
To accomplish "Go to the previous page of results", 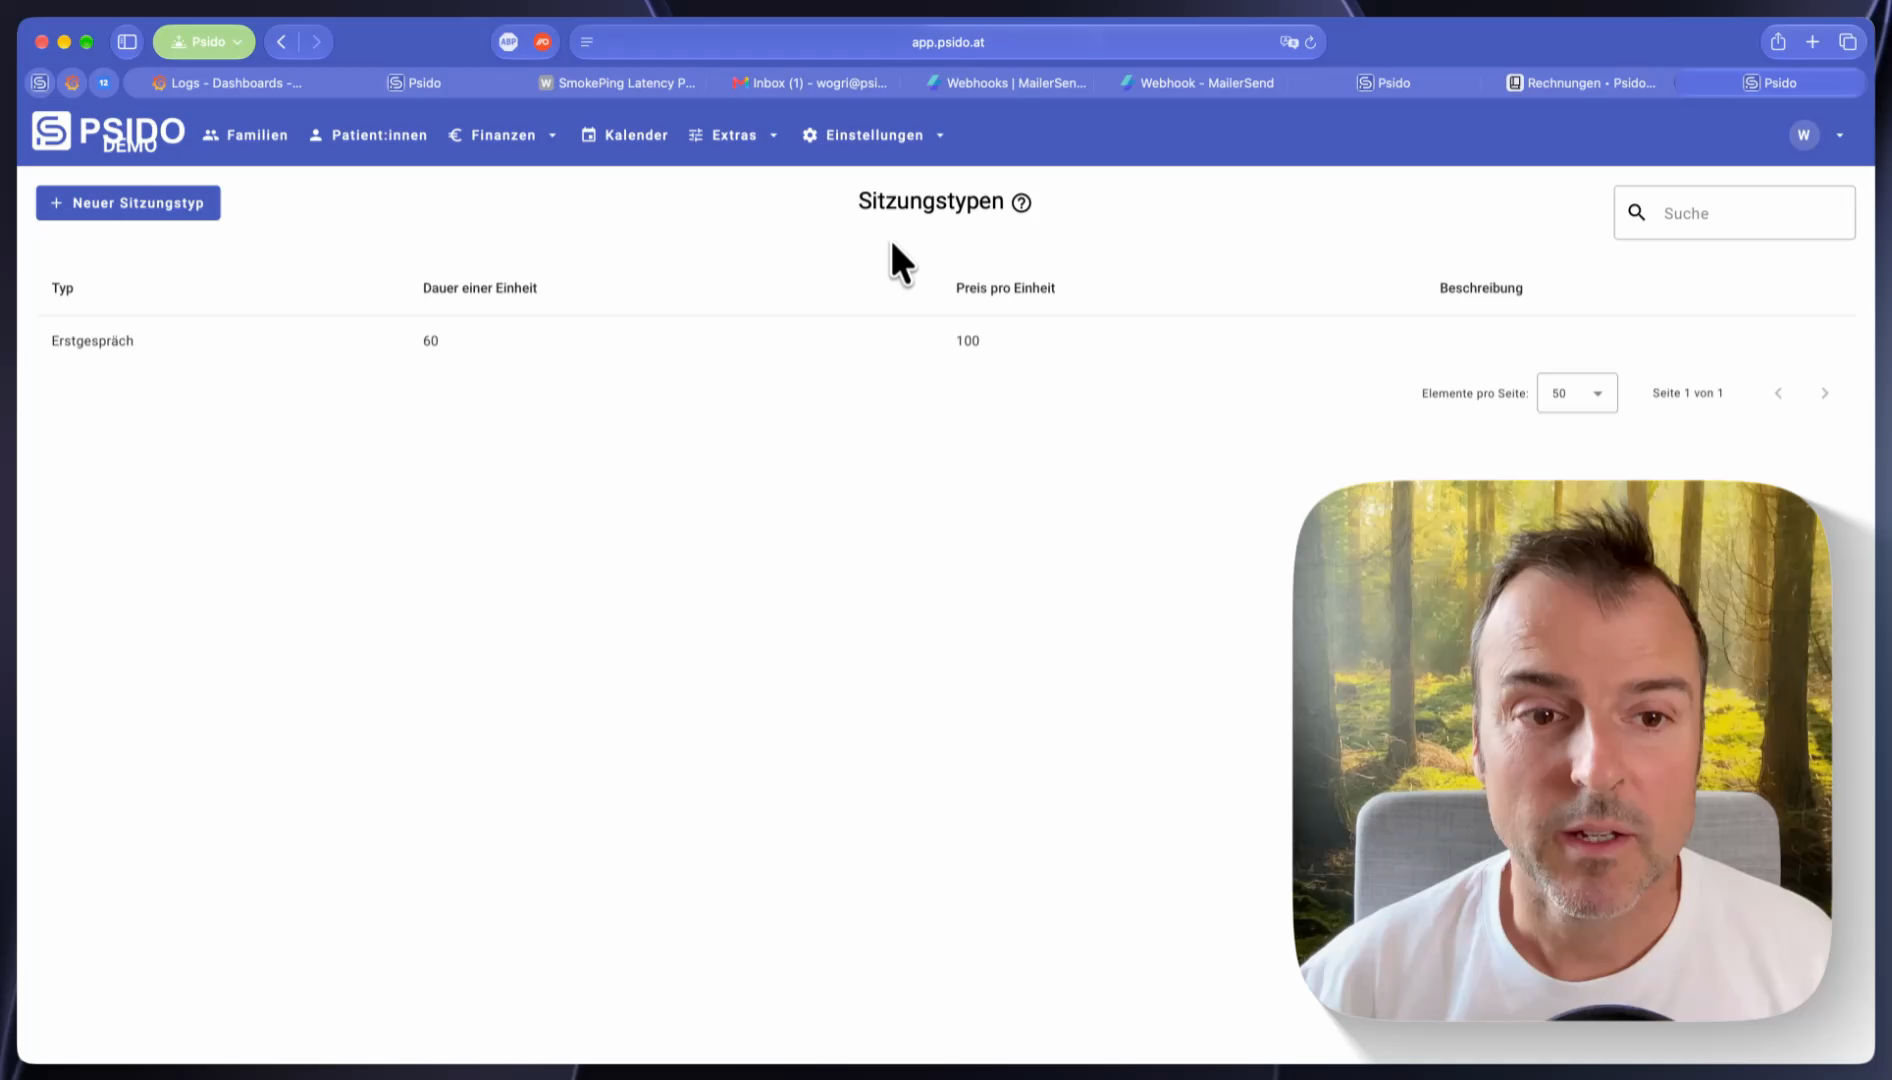I will (1778, 393).
